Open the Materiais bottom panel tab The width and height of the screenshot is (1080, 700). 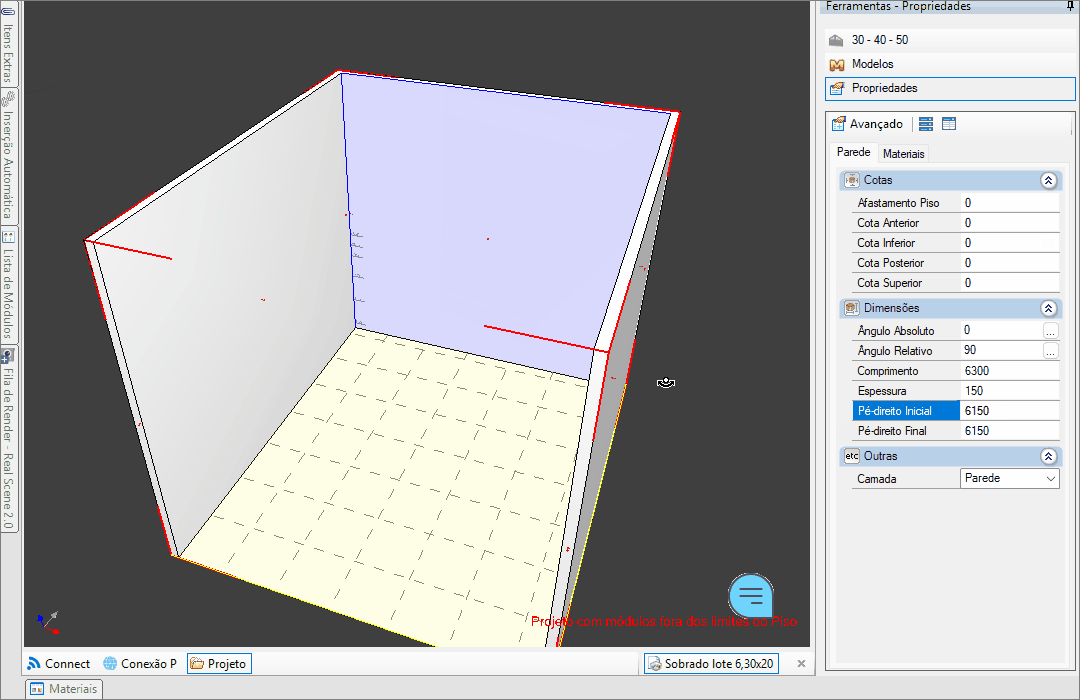(x=65, y=688)
